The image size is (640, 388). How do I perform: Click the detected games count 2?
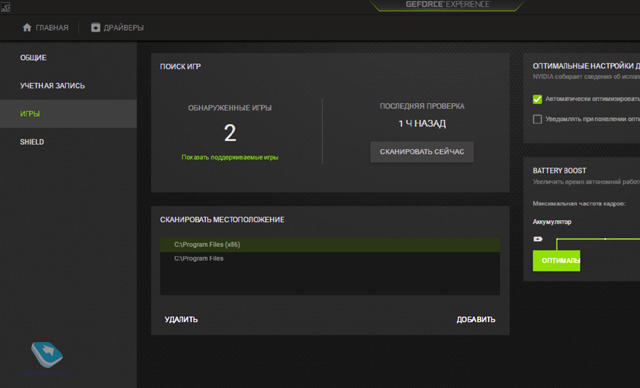click(230, 133)
